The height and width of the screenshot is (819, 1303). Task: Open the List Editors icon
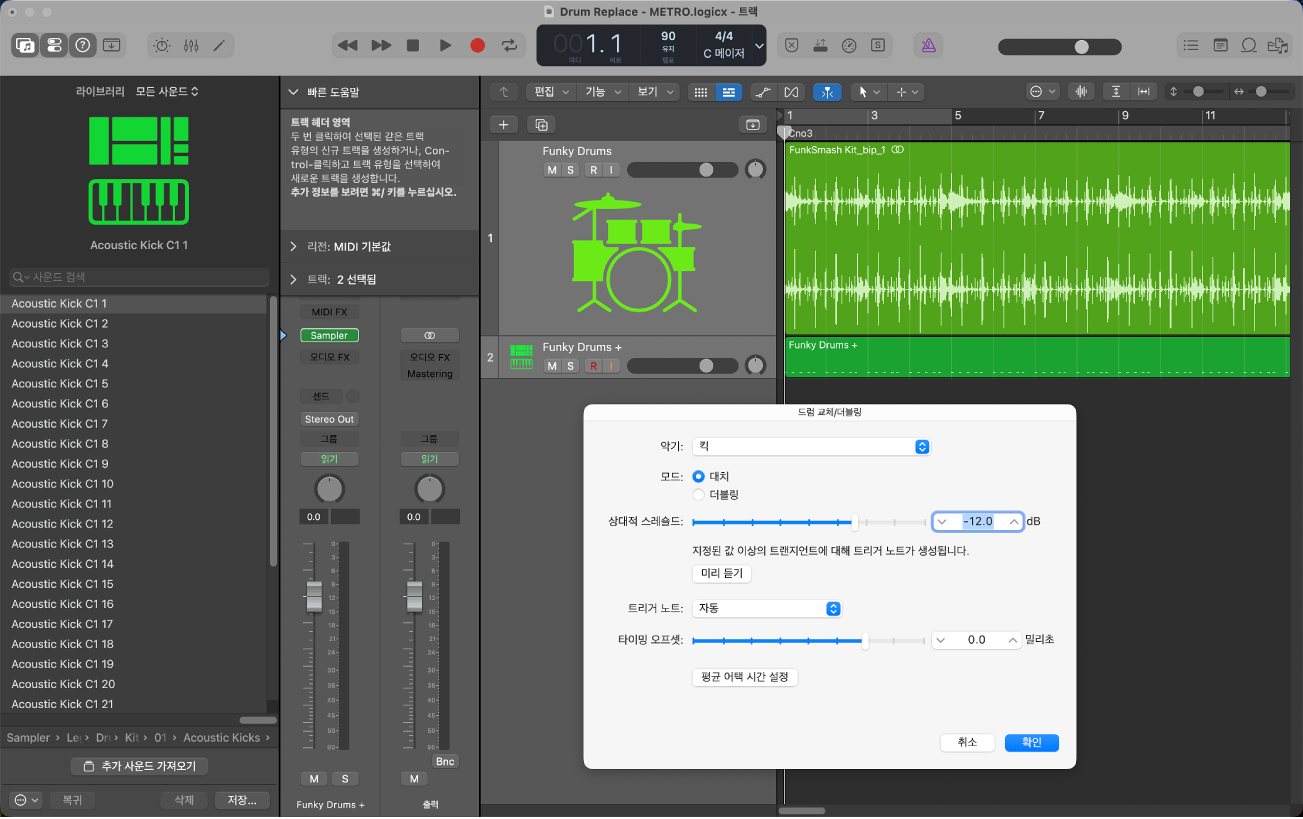click(1191, 45)
